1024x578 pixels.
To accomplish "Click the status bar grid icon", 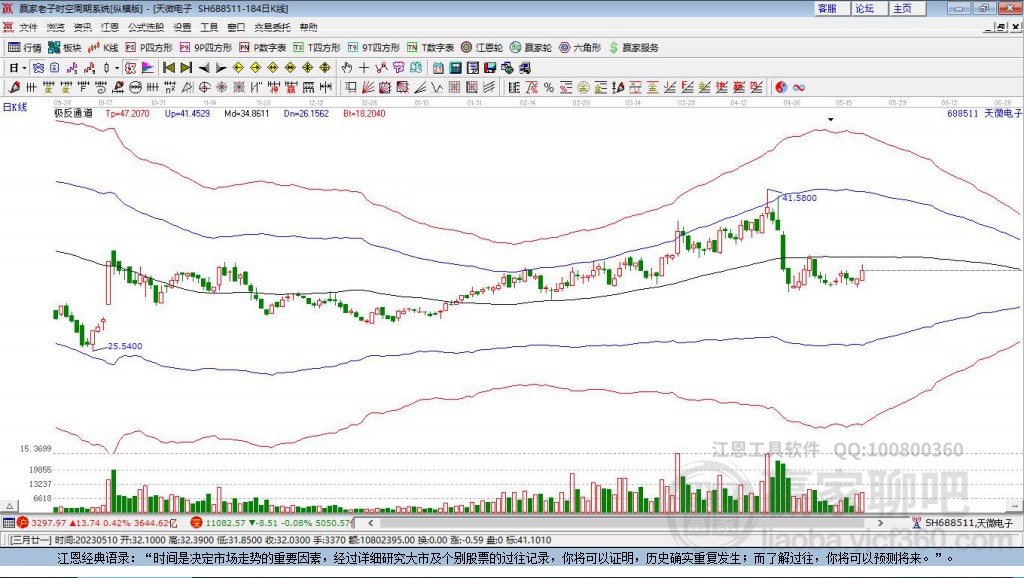I will click(x=8, y=523).
